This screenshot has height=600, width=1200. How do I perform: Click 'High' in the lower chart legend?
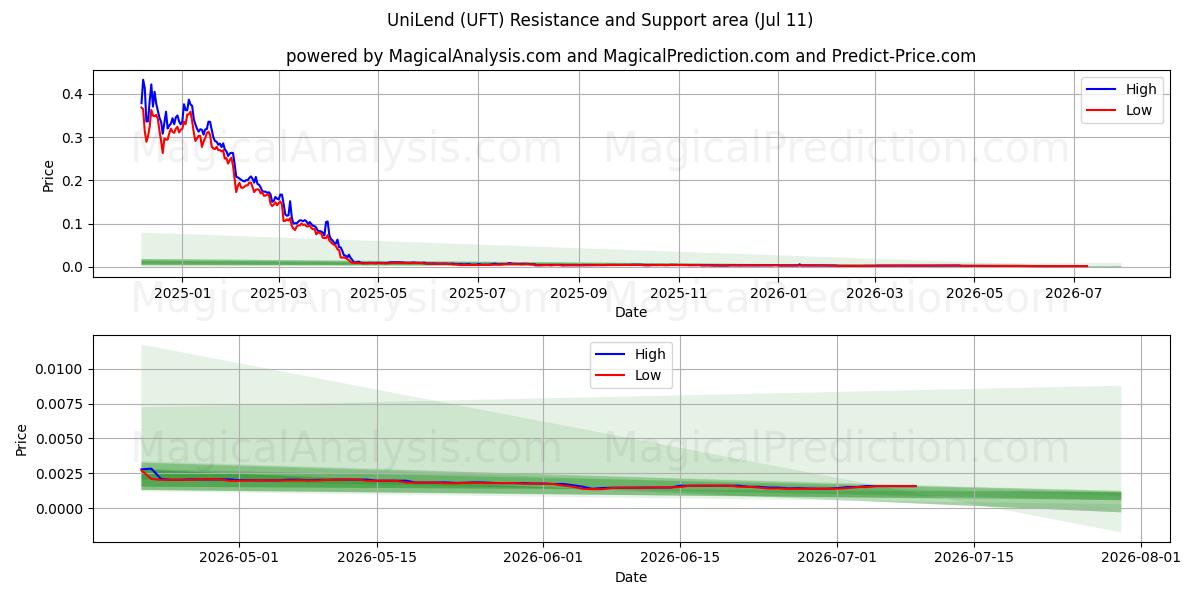pos(650,355)
